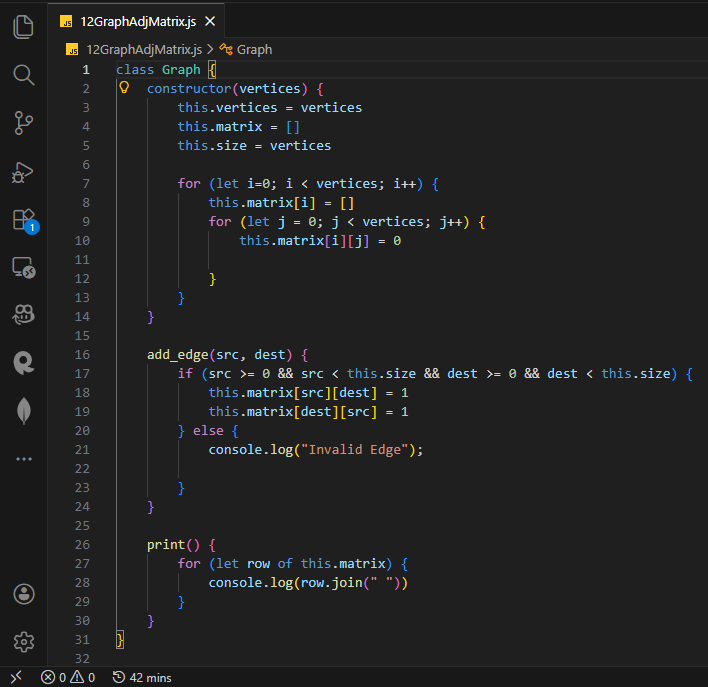Screen dimensions: 708x687
Task: Open Problems panel via errors and warnings count
Action: (68, 677)
